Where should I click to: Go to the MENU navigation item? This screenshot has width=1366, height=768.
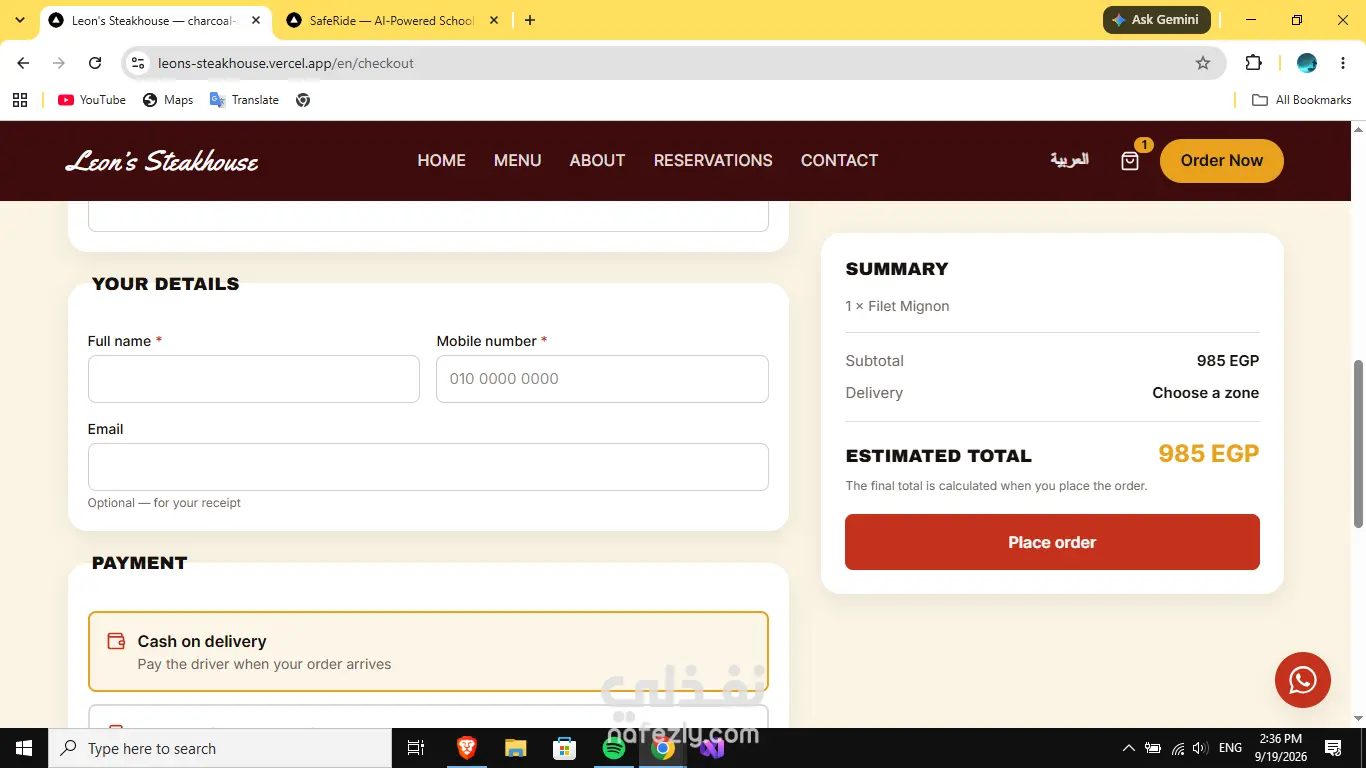[517, 160]
